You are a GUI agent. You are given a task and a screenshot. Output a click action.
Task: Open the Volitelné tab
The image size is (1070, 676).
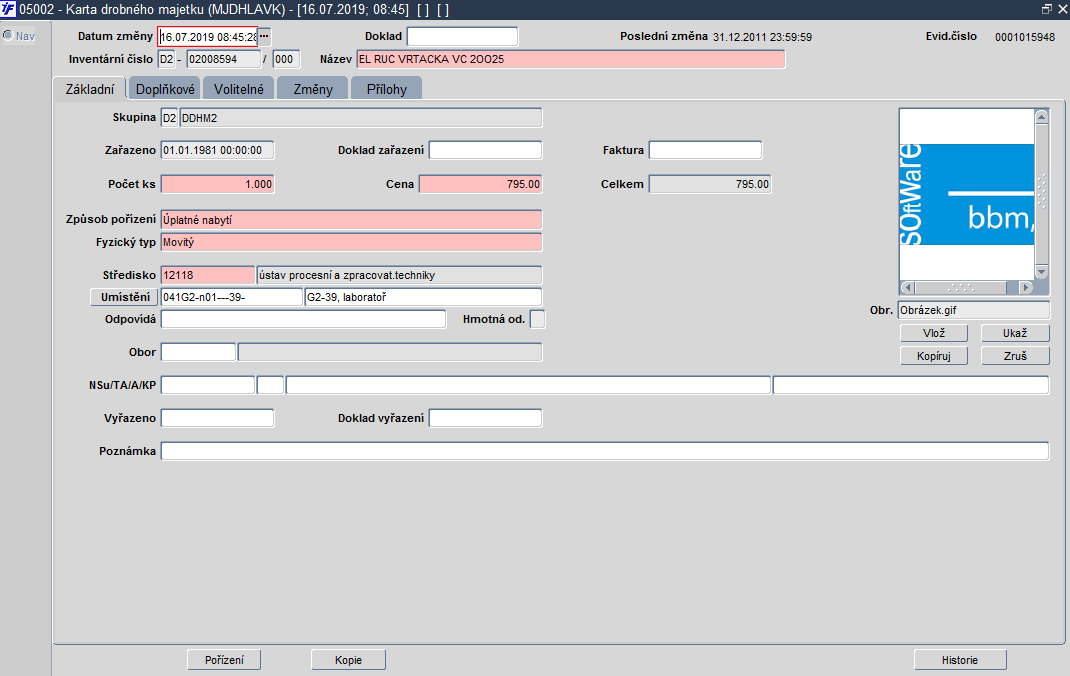[x=239, y=89]
